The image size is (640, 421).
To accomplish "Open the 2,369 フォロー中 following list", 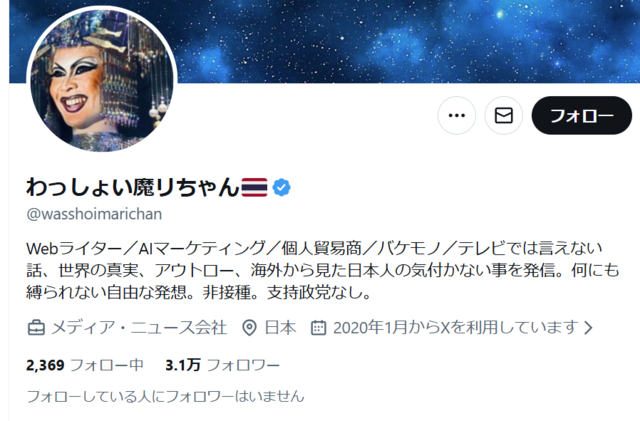I will [85, 365].
